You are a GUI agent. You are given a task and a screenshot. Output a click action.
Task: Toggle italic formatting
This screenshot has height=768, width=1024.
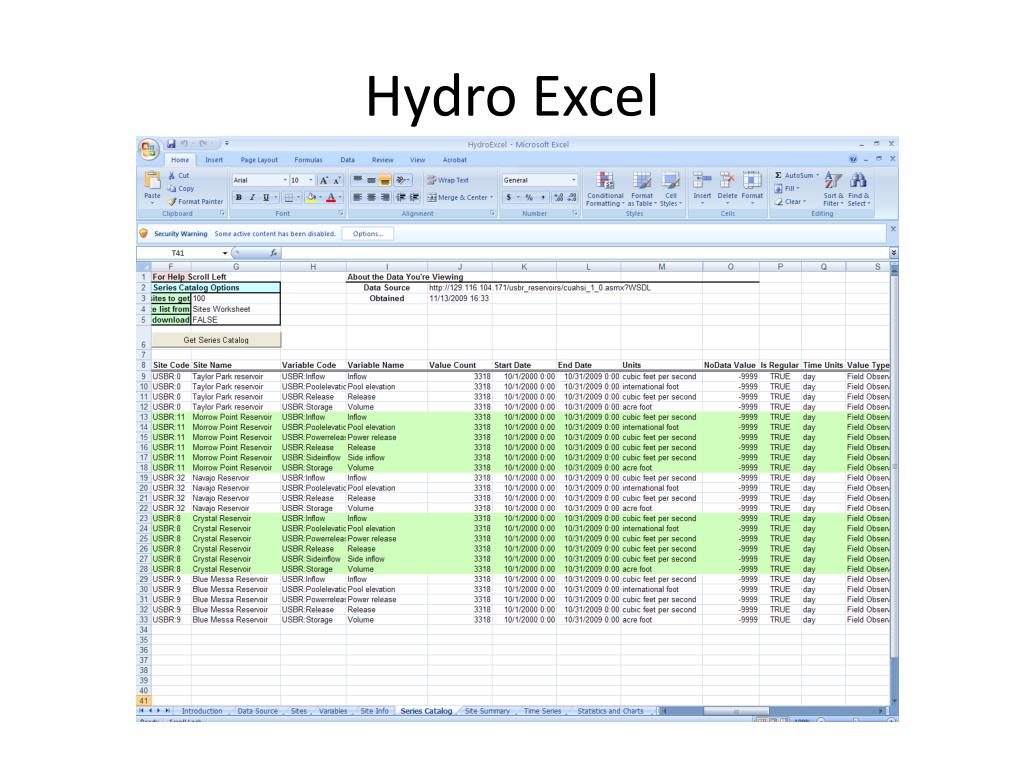tap(252, 197)
